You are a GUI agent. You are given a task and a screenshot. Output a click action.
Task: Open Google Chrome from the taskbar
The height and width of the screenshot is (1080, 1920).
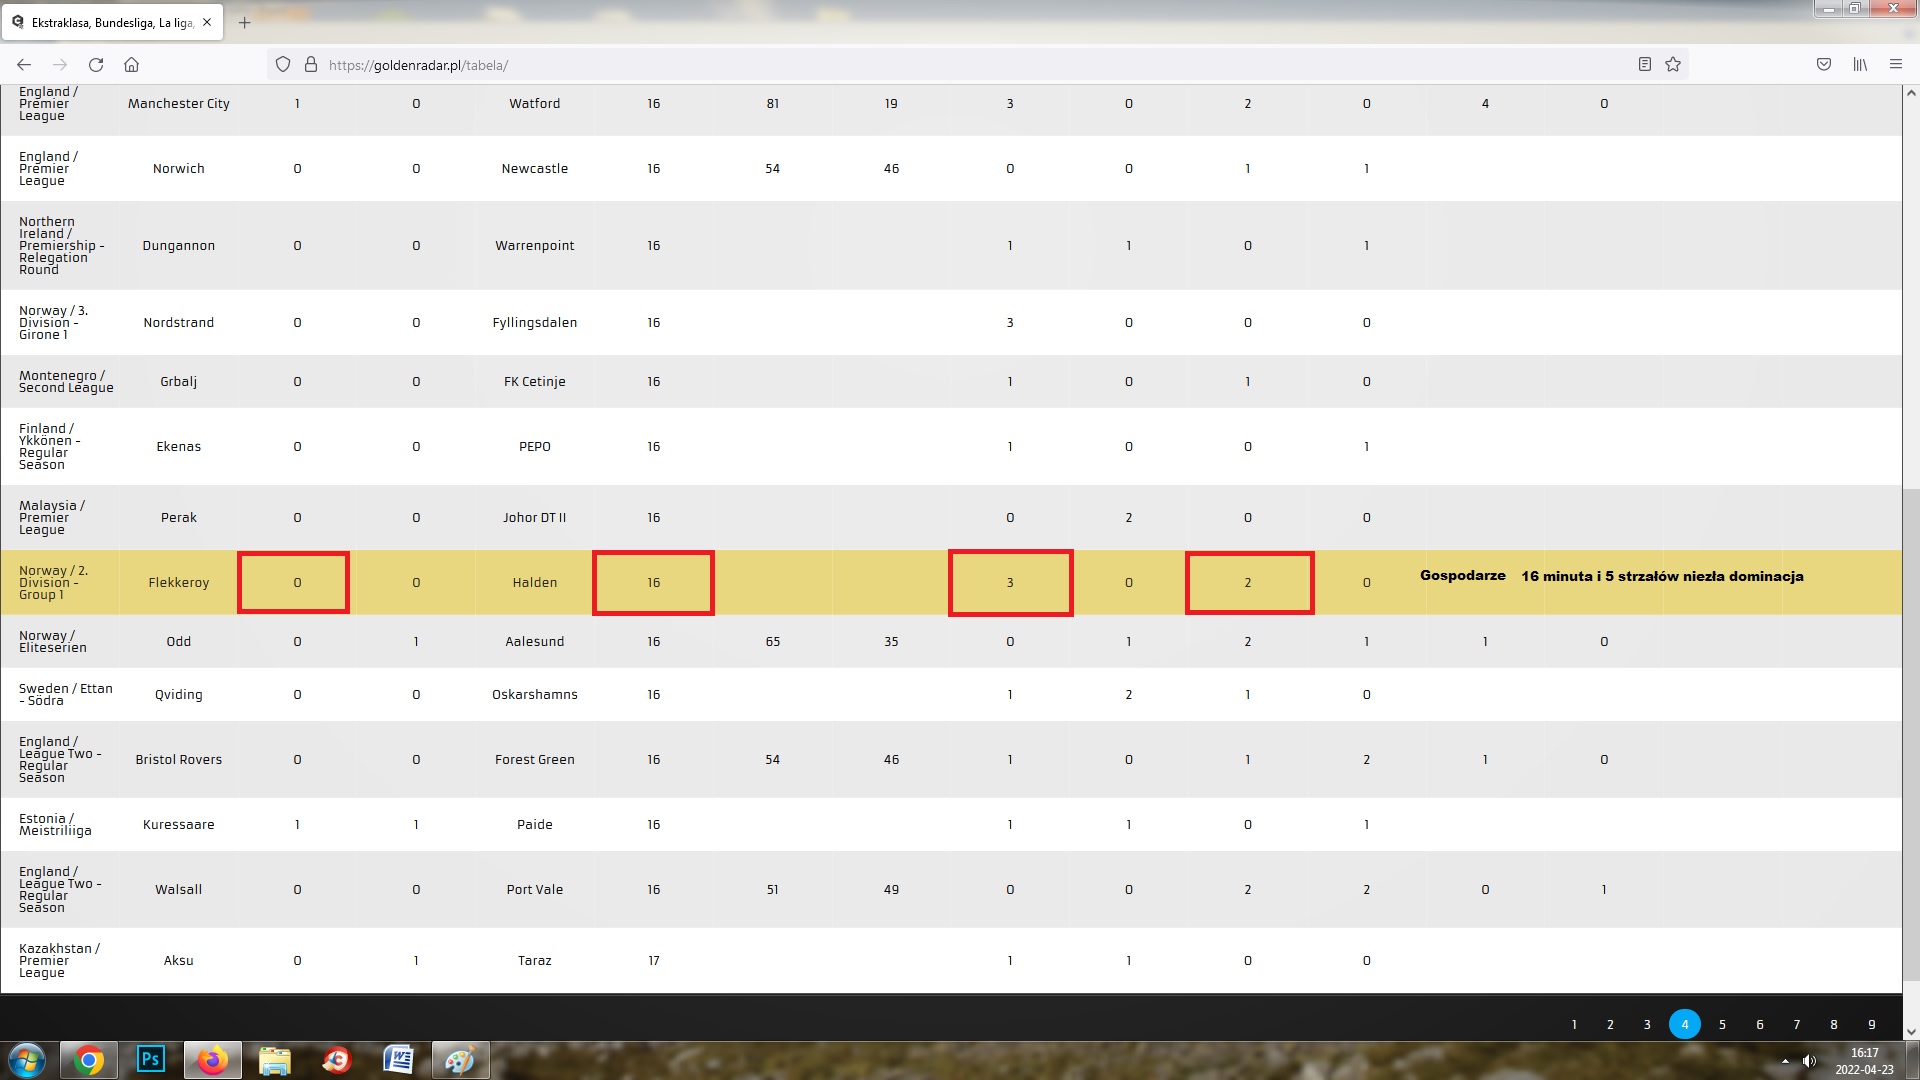89,1059
